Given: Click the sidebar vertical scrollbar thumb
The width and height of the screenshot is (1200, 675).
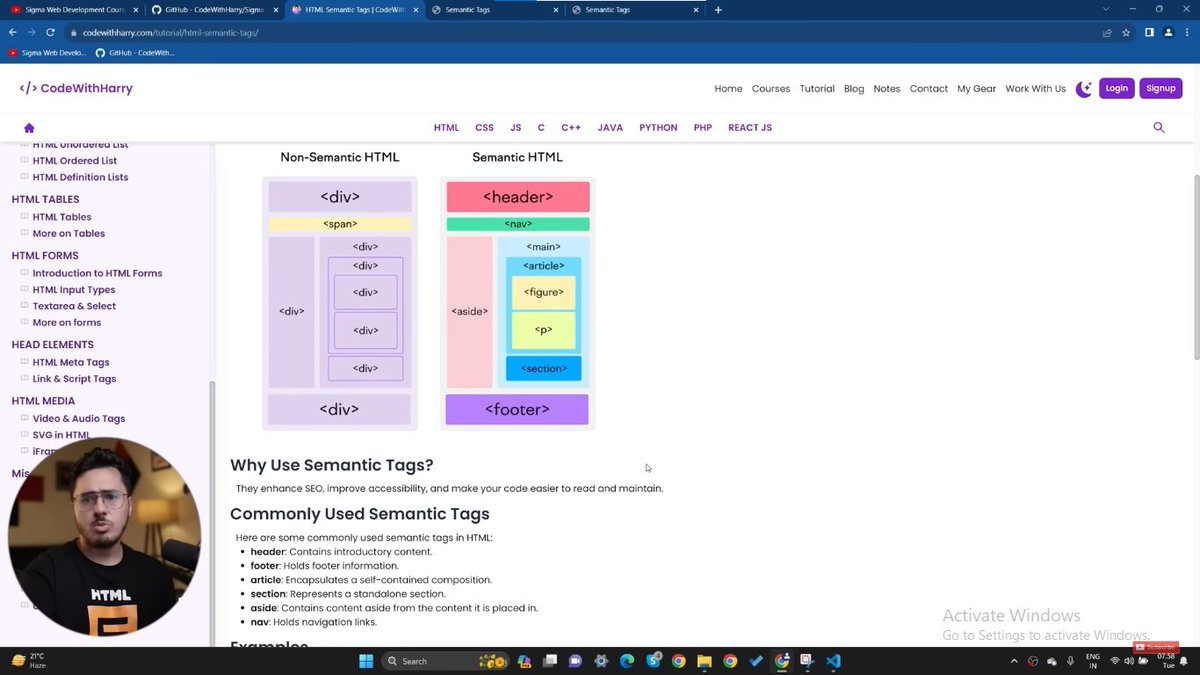Looking at the screenshot, I should (x=211, y=512).
